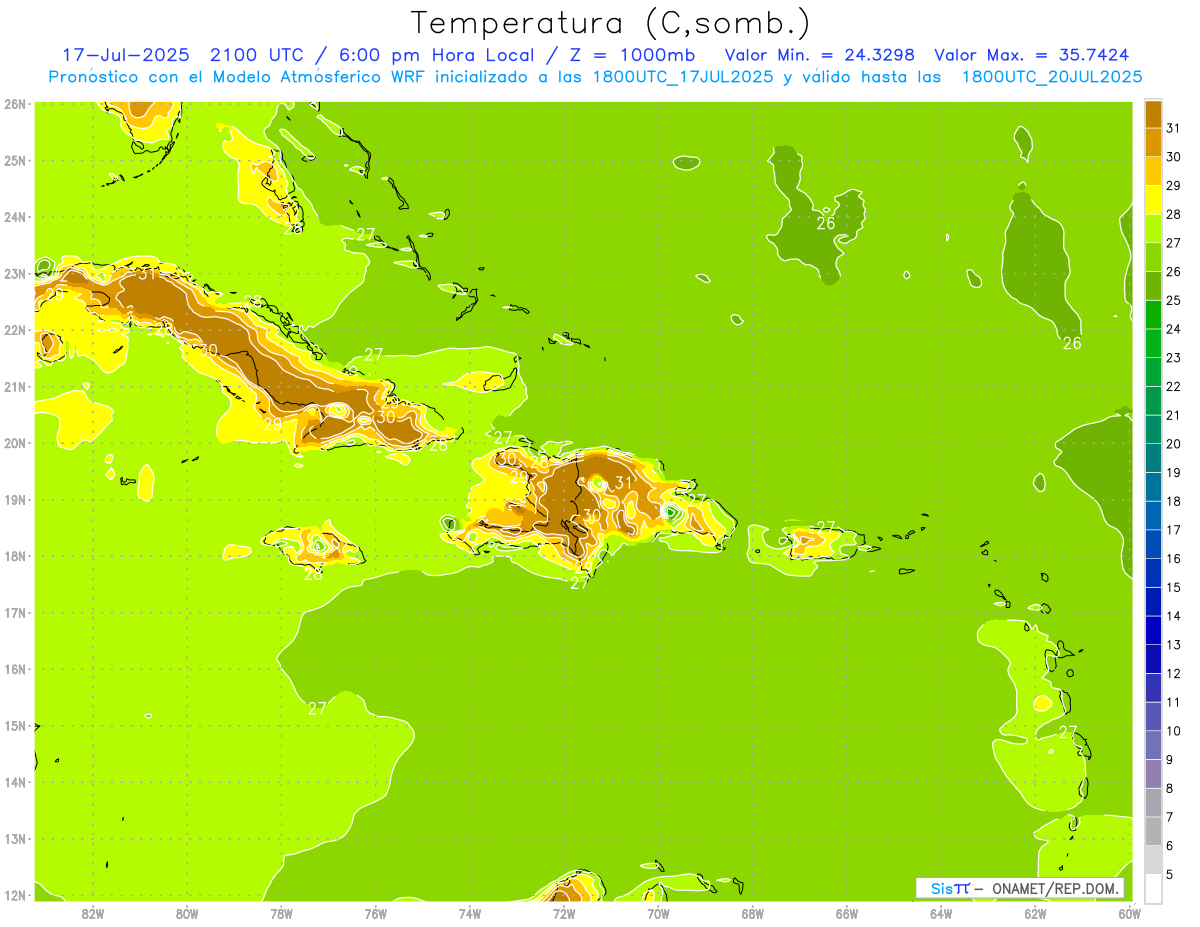Click the color bar label '12'
This screenshot has height=927, width=1200.
[1173, 673]
